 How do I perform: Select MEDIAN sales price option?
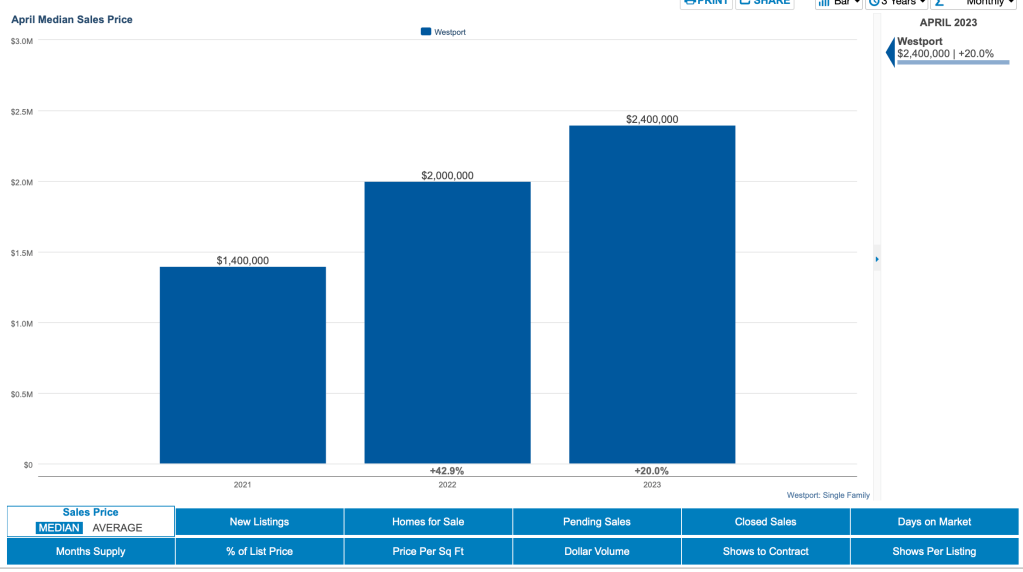(59, 528)
